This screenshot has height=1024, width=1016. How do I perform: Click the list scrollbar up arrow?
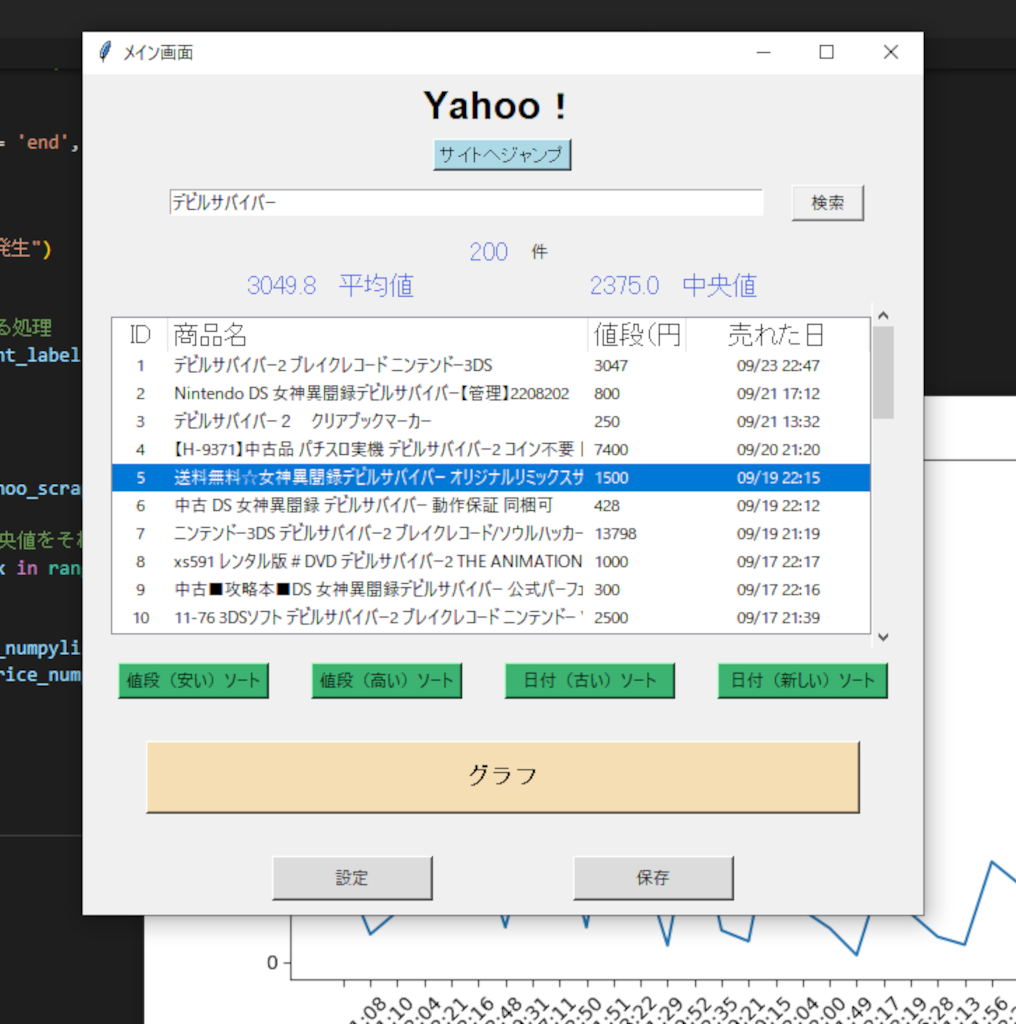pyautogui.click(x=883, y=315)
